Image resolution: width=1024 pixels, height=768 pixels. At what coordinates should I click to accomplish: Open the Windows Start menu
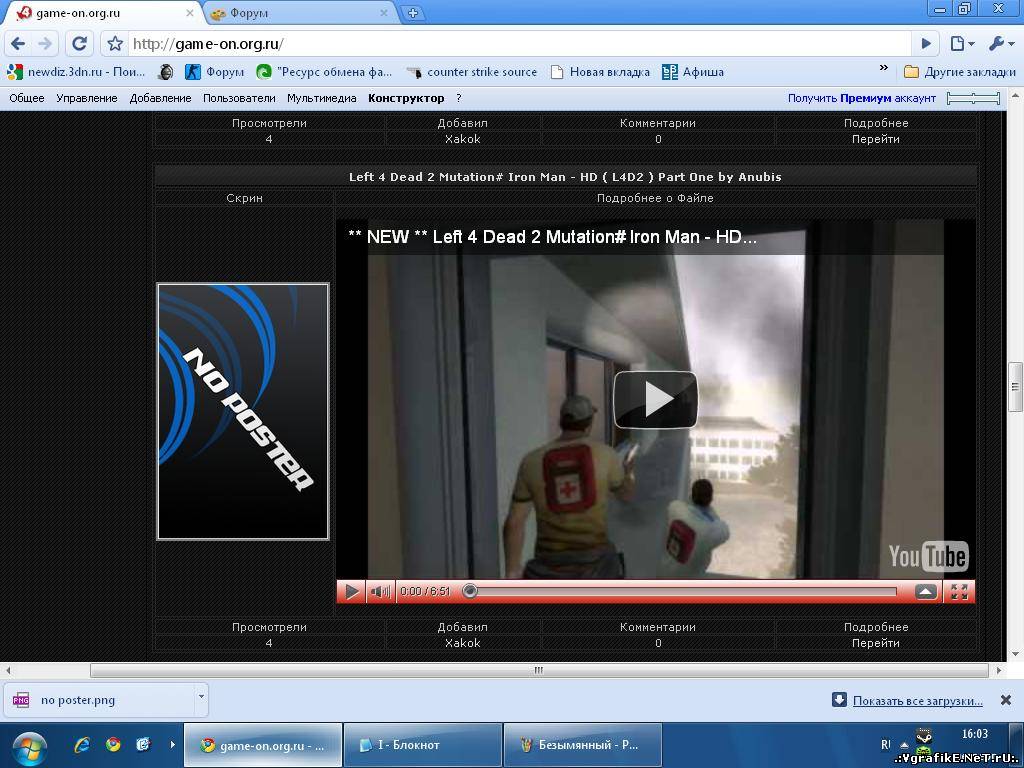pos(28,748)
